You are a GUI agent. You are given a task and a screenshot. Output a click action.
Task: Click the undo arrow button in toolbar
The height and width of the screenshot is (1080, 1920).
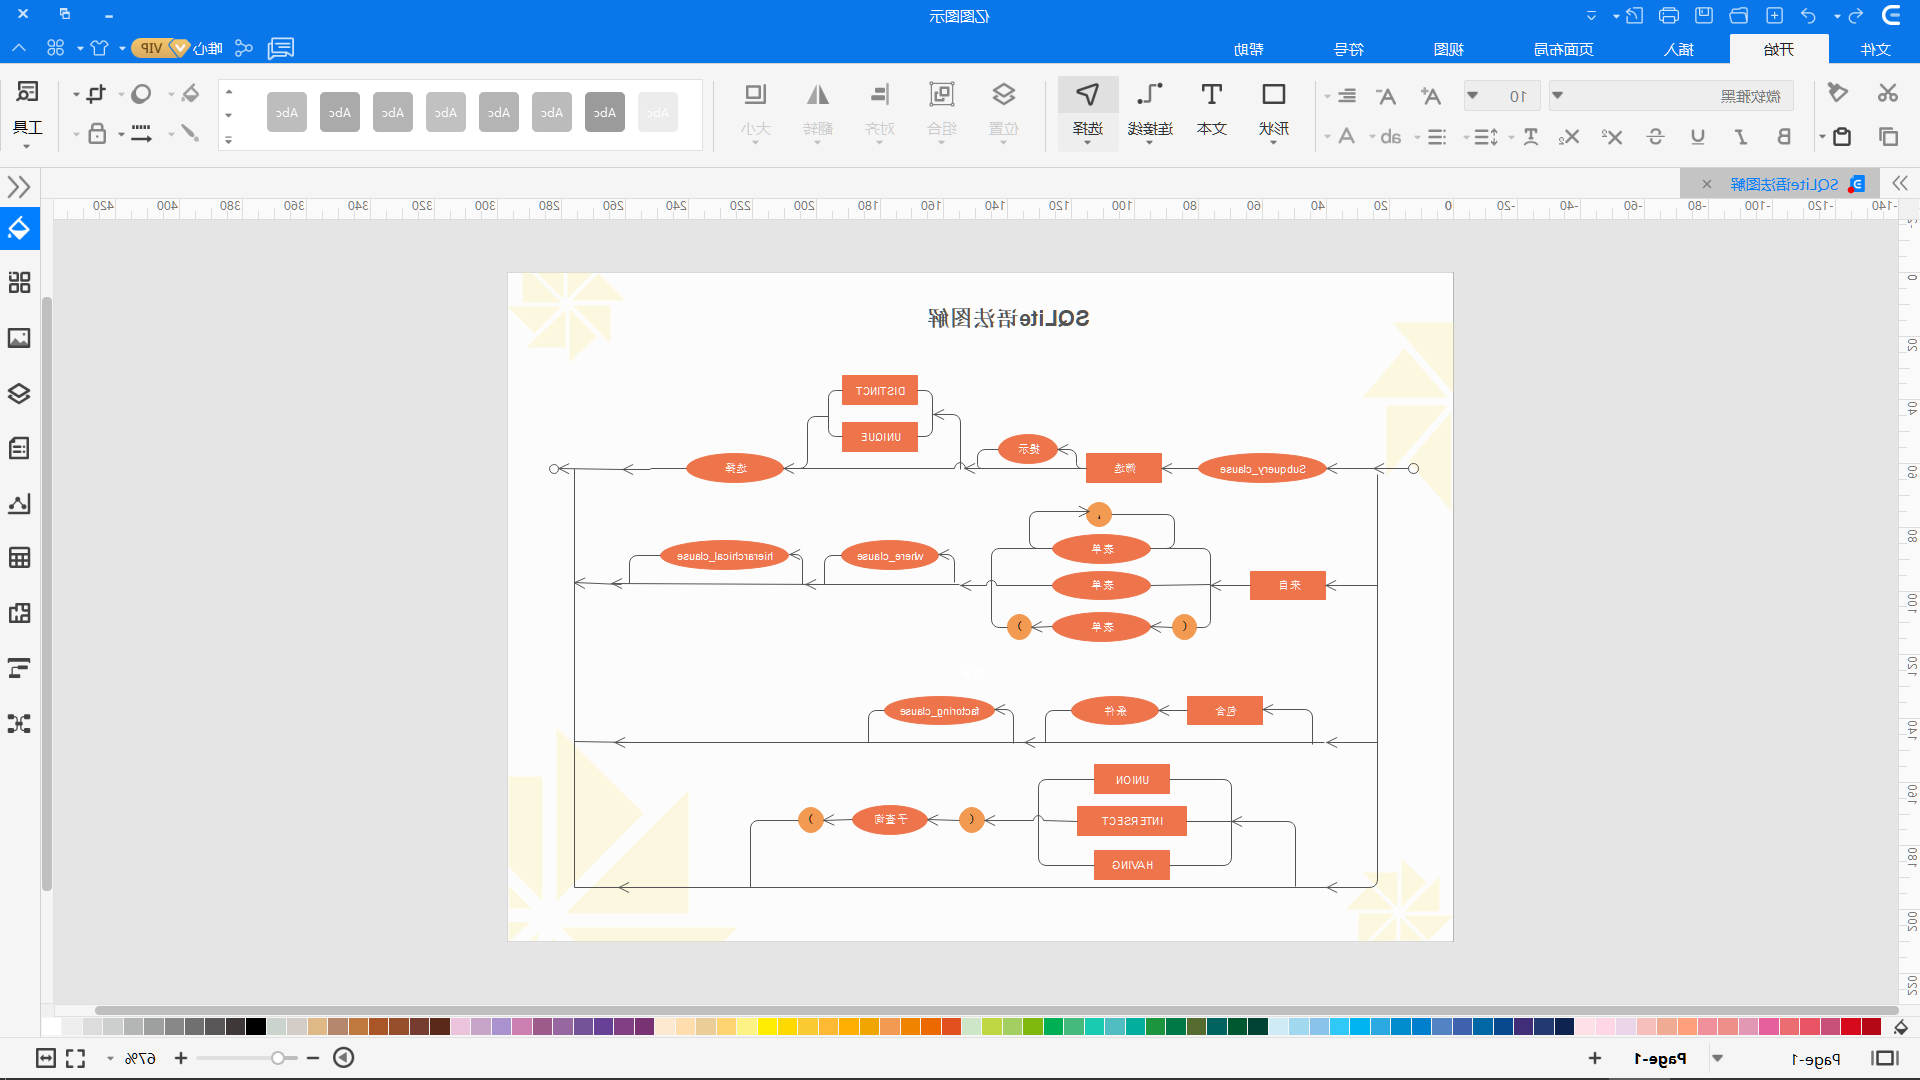[x=1809, y=15]
